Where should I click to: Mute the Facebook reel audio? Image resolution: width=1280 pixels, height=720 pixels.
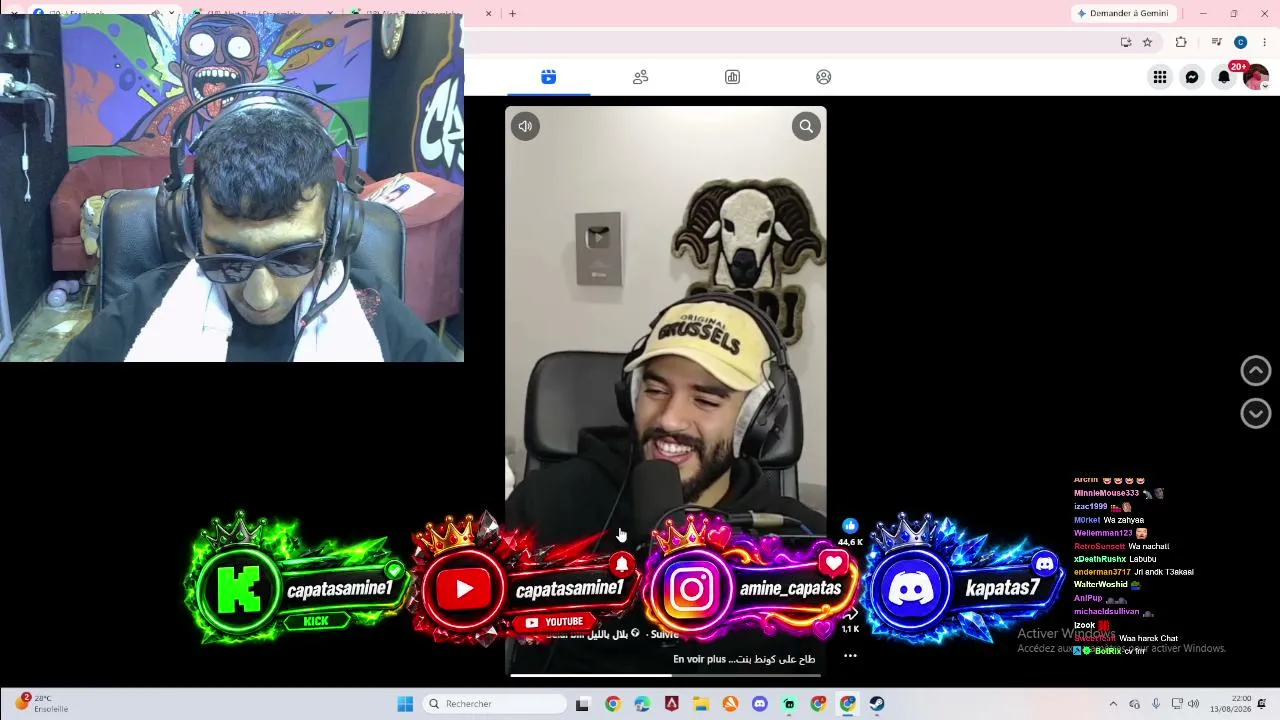pyautogui.click(x=525, y=126)
